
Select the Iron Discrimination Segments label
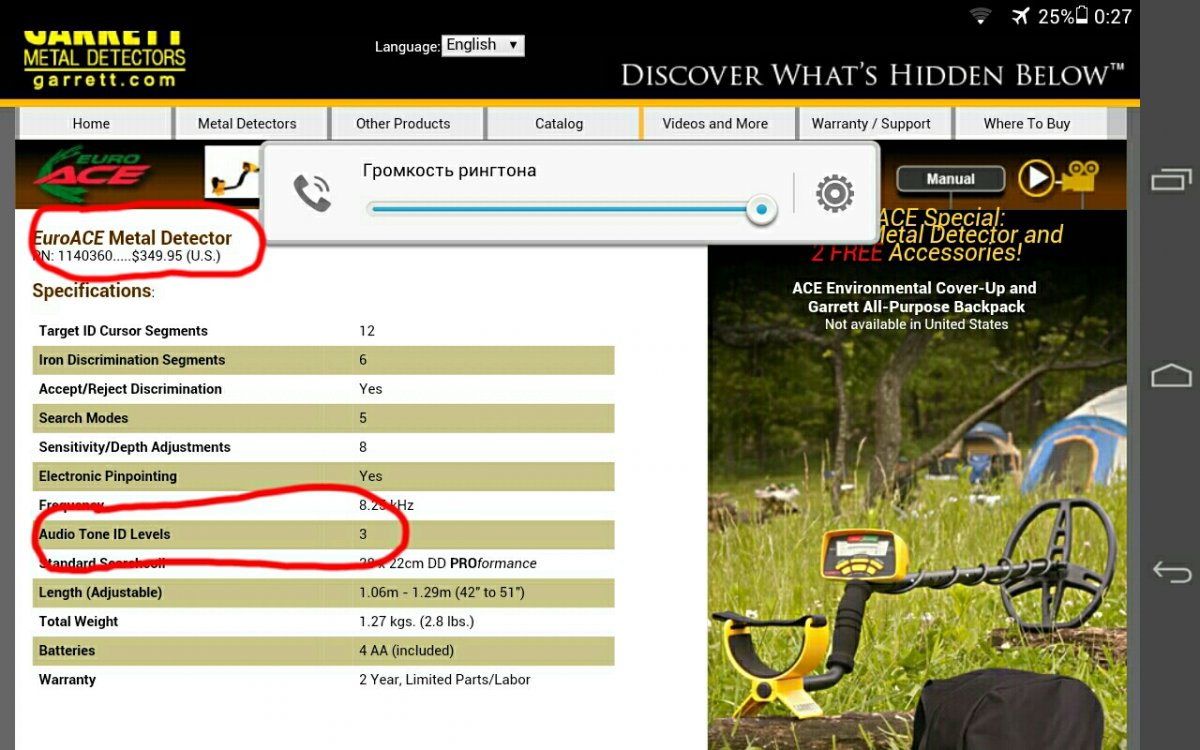coord(132,360)
